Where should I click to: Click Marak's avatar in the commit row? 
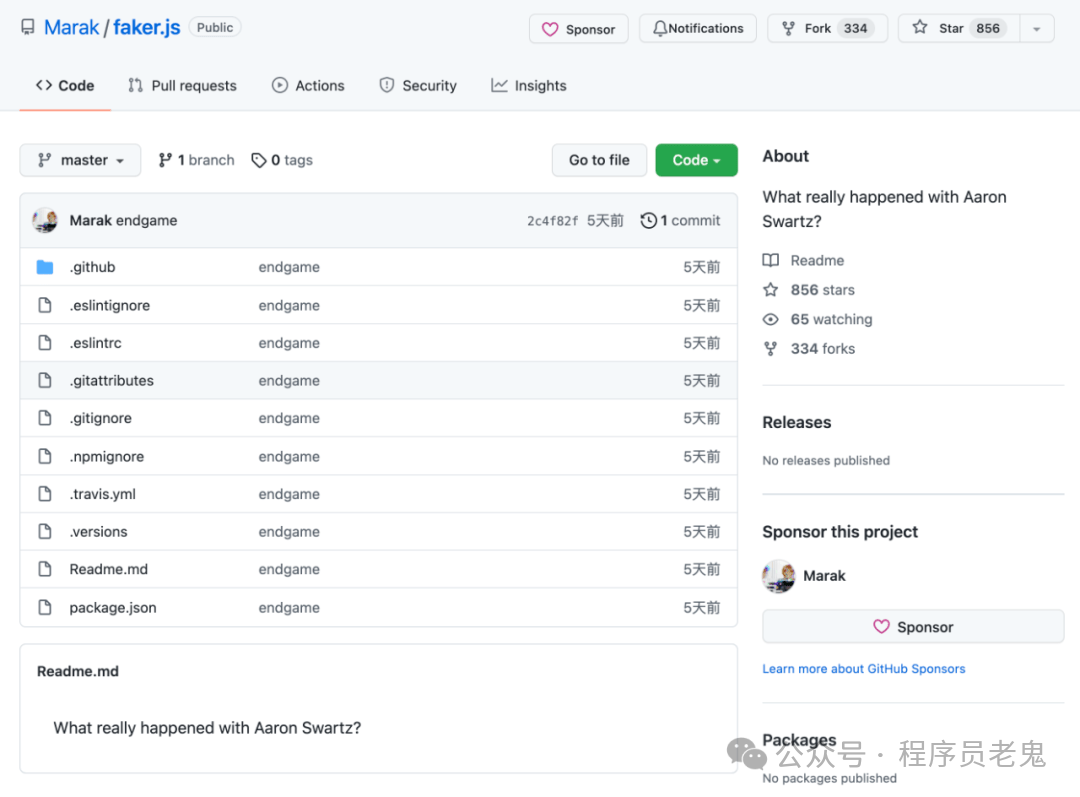point(45,220)
